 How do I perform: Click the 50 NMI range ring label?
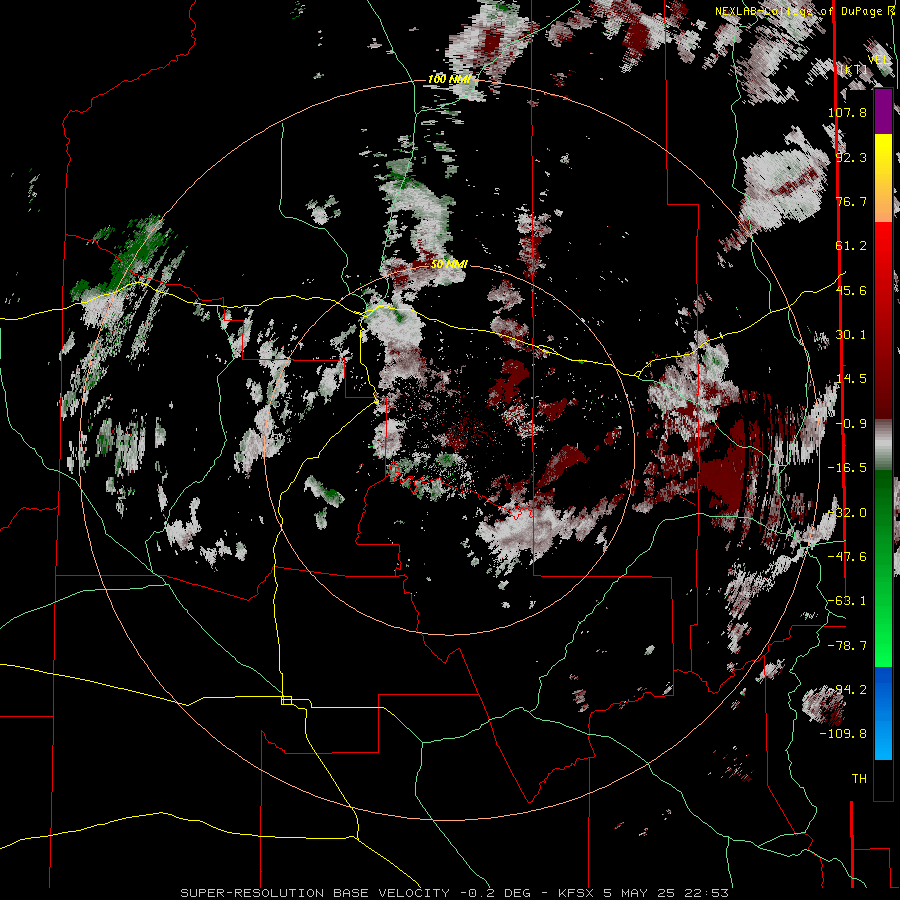pyautogui.click(x=449, y=264)
